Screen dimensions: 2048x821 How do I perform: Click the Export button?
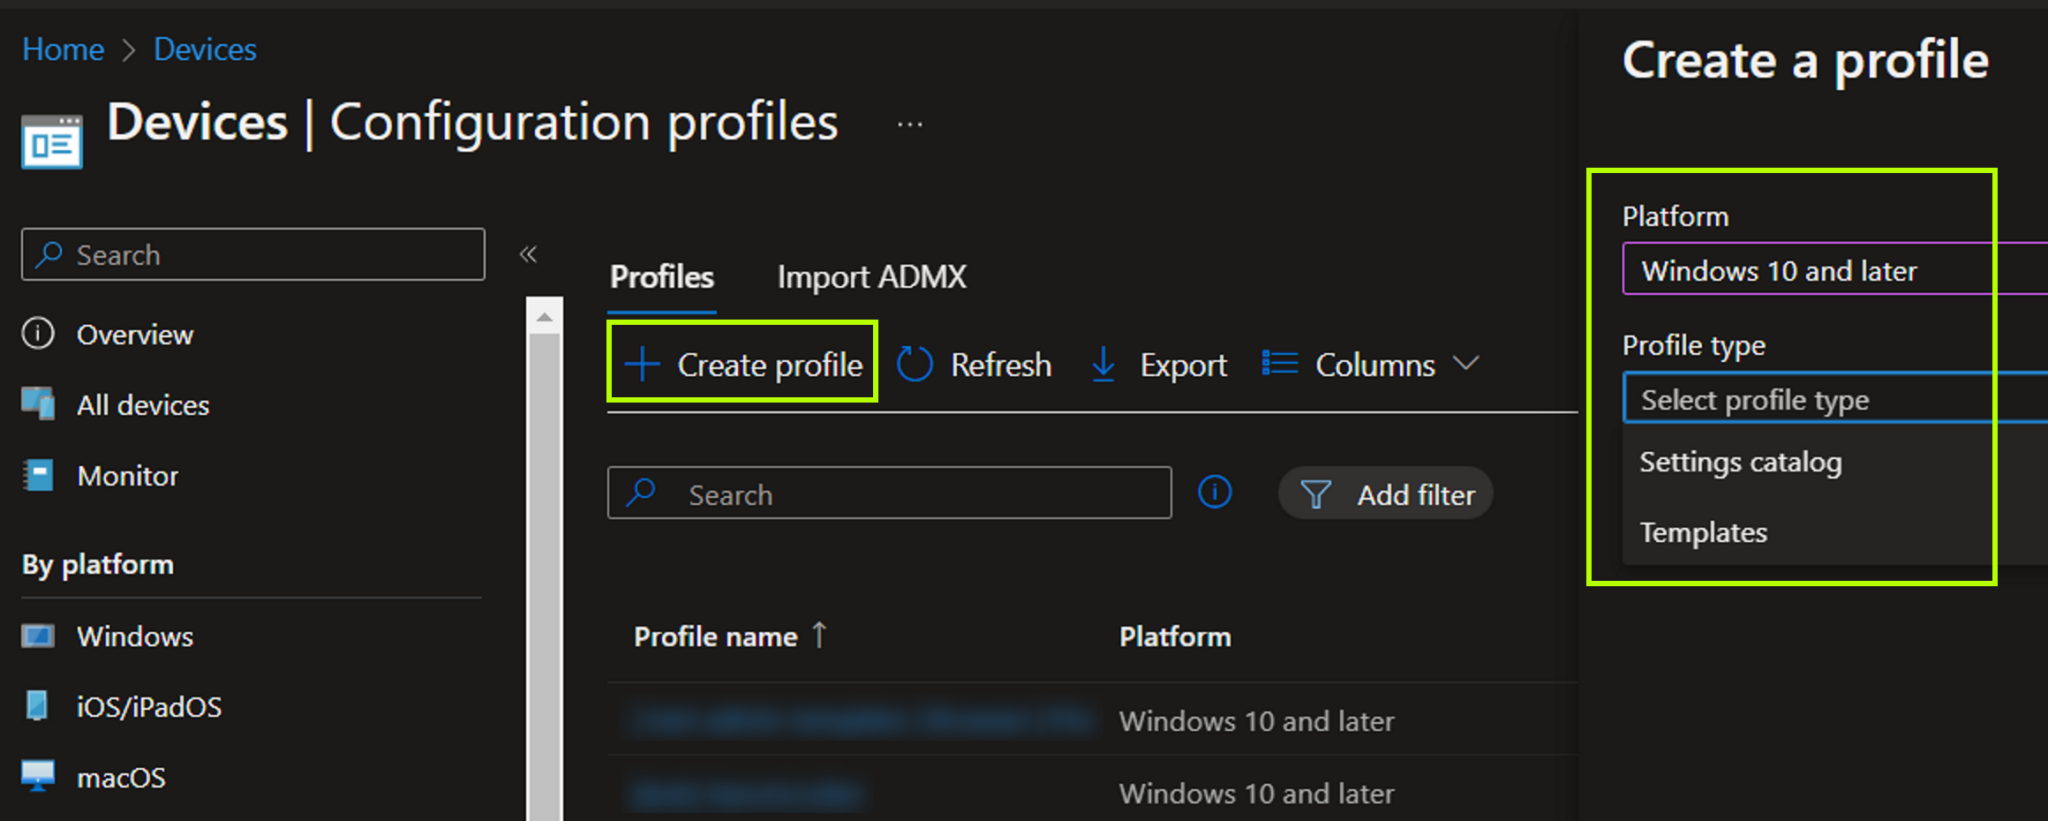click(1158, 365)
